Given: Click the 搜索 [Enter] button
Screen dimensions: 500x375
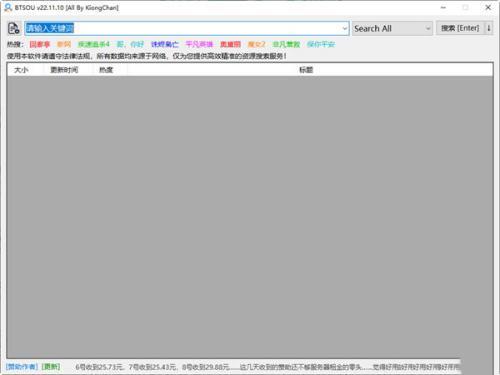Looking at the screenshot, I should (460, 28).
